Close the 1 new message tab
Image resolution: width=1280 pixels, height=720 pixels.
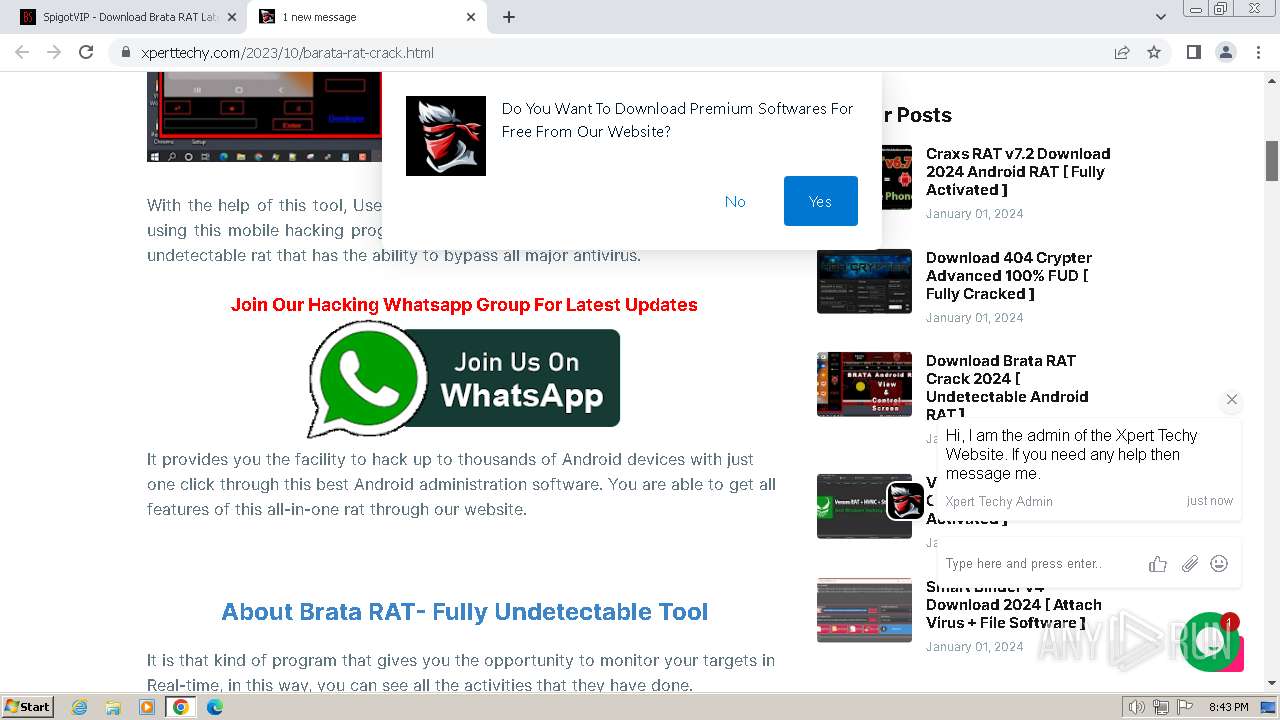tap(471, 17)
